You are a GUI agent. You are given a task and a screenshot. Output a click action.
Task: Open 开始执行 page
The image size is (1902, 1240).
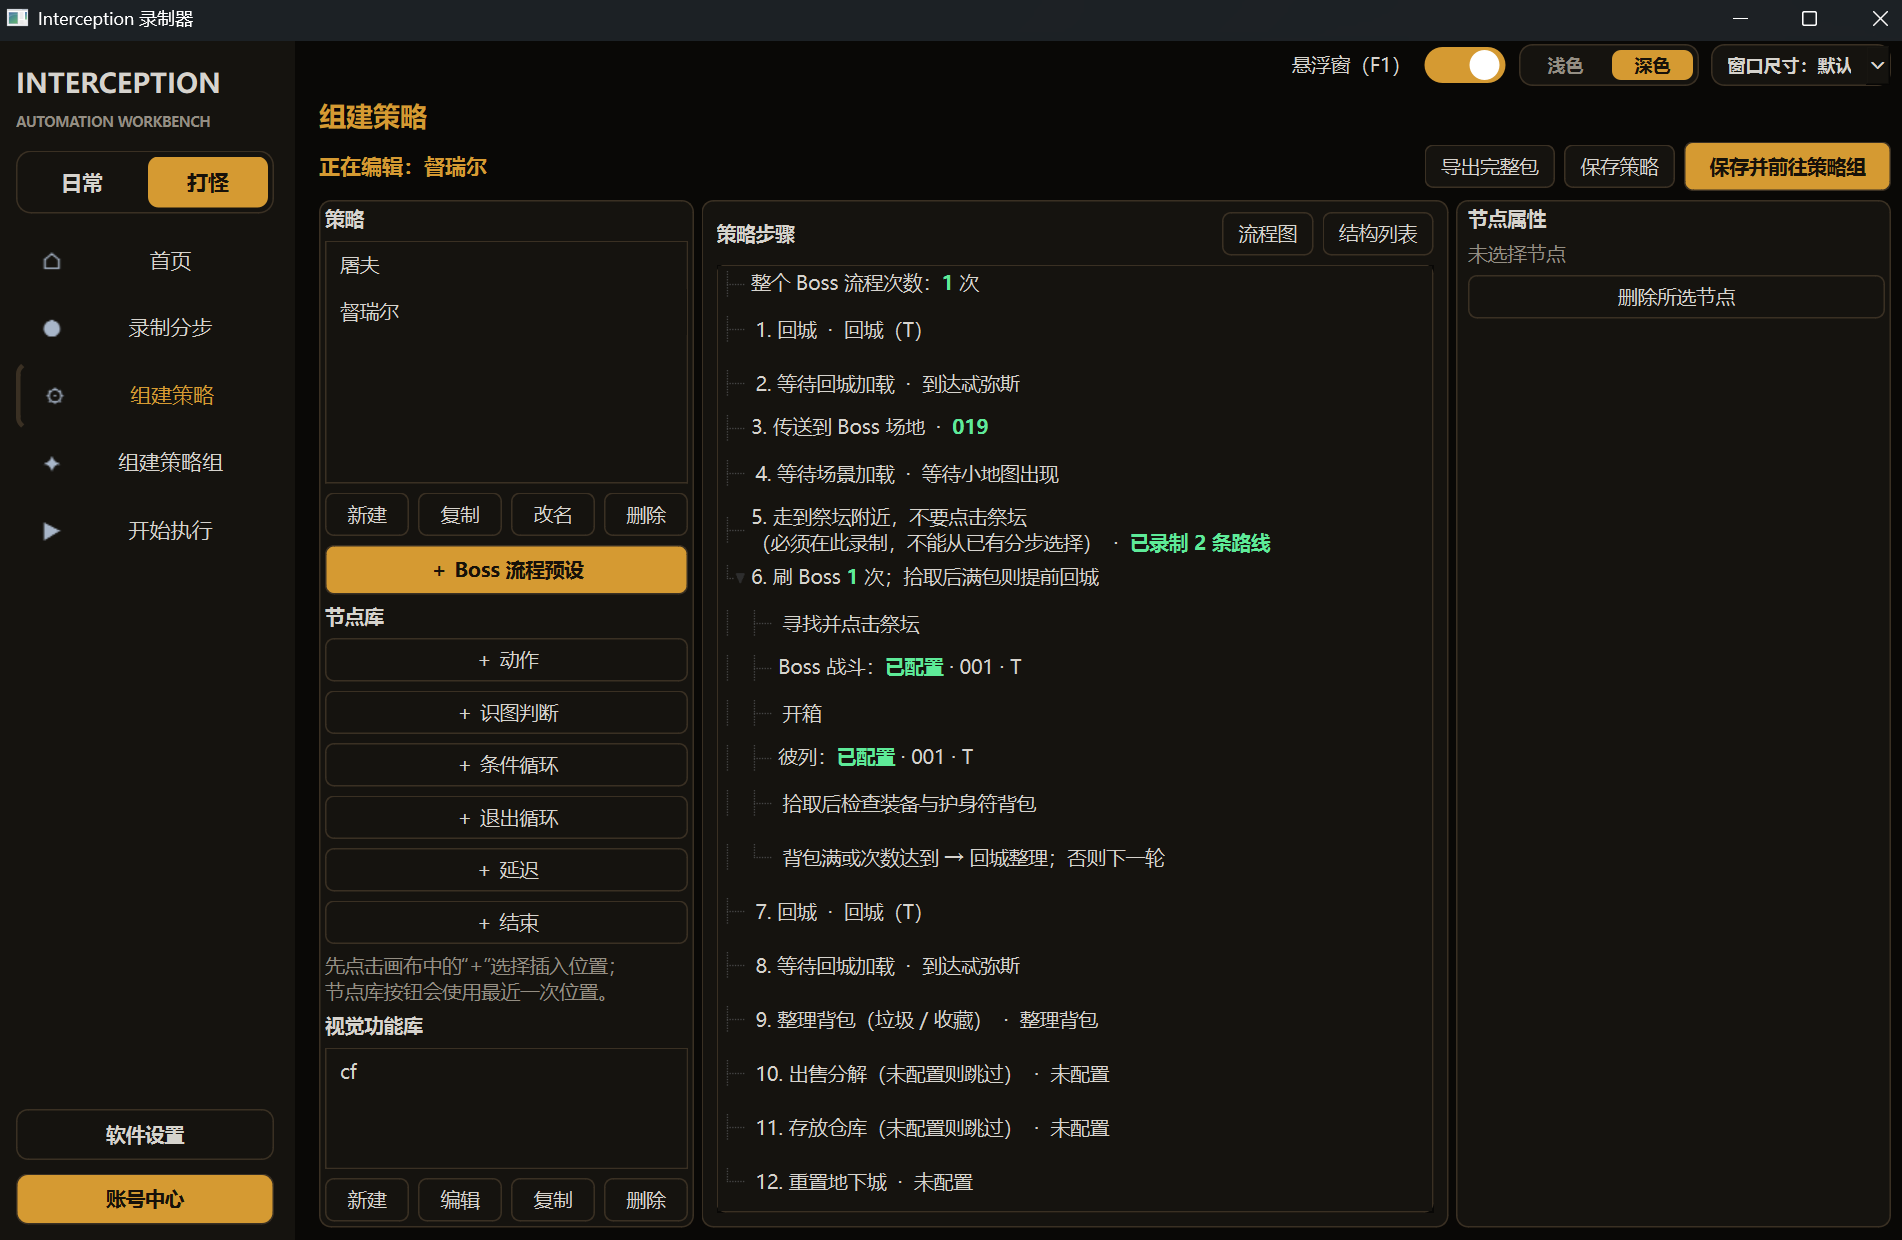tap(170, 531)
